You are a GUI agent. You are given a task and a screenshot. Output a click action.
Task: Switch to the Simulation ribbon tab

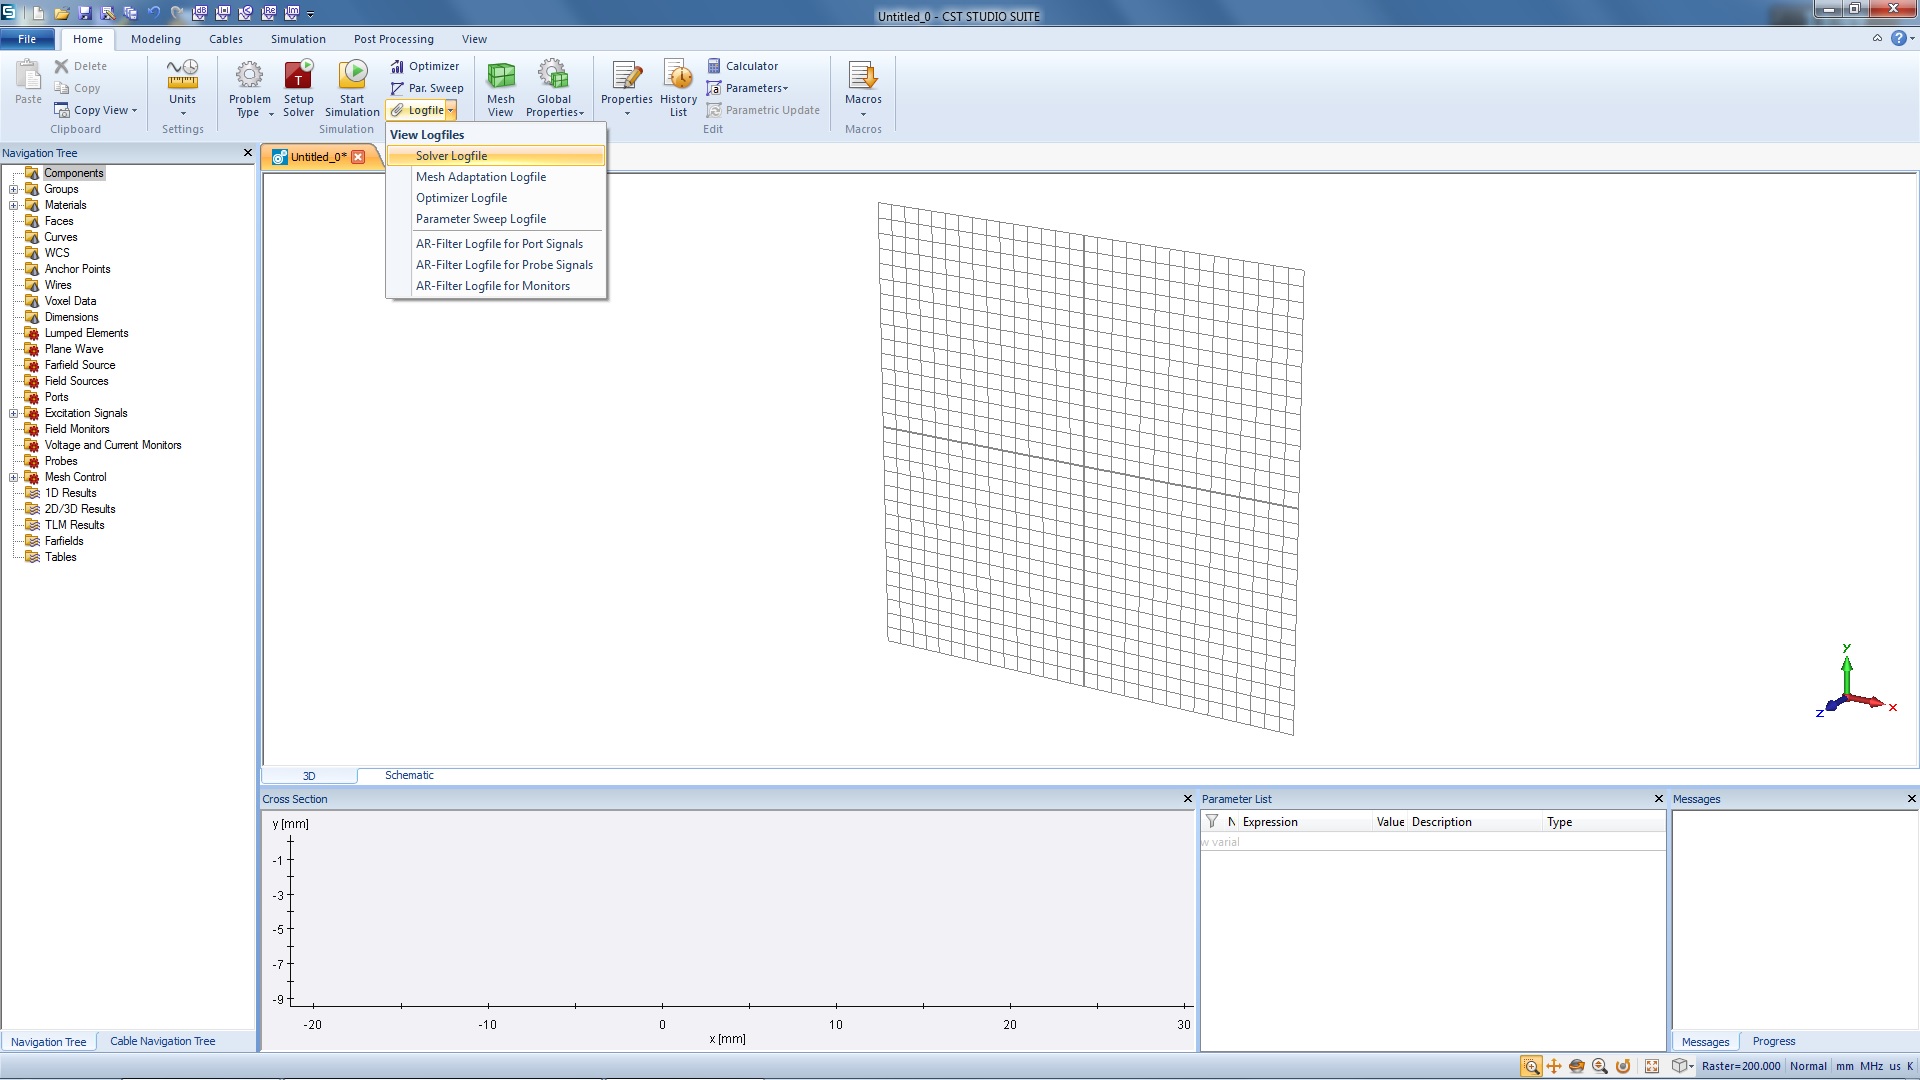298,39
